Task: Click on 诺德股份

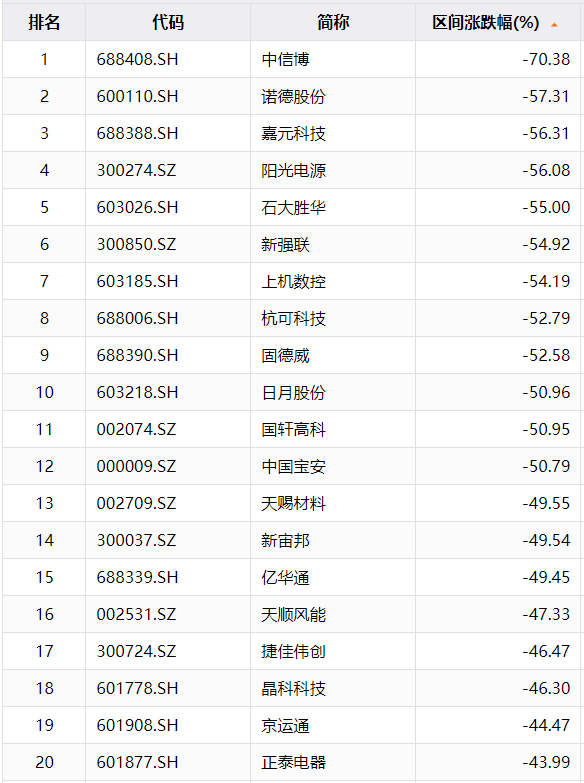Action: 294,96
